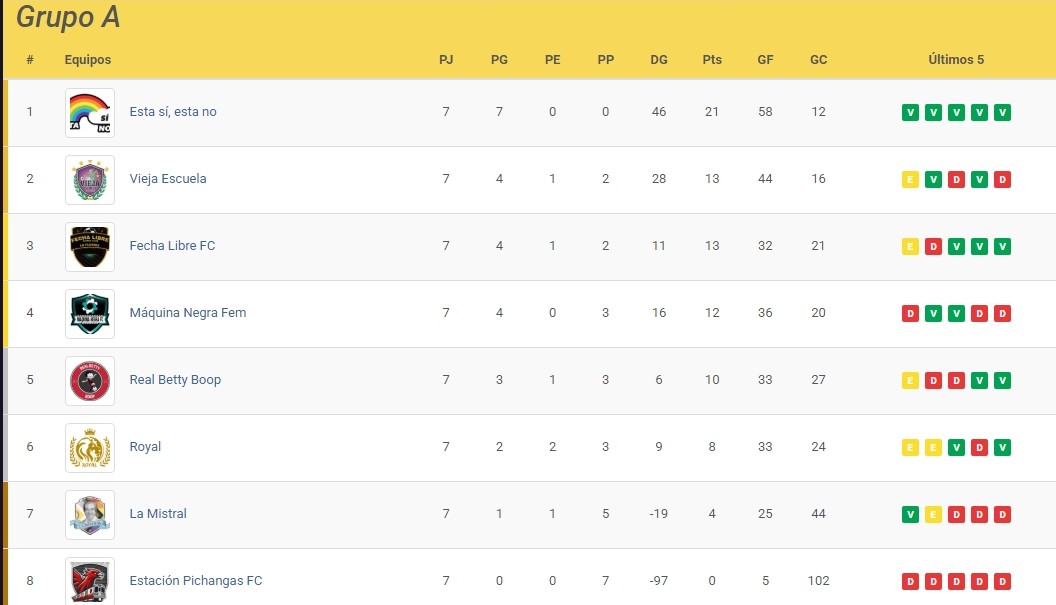Open the Fecha Libre FC badge icon
The height and width of the screenshot is (605, 1056).
point(90,247)
